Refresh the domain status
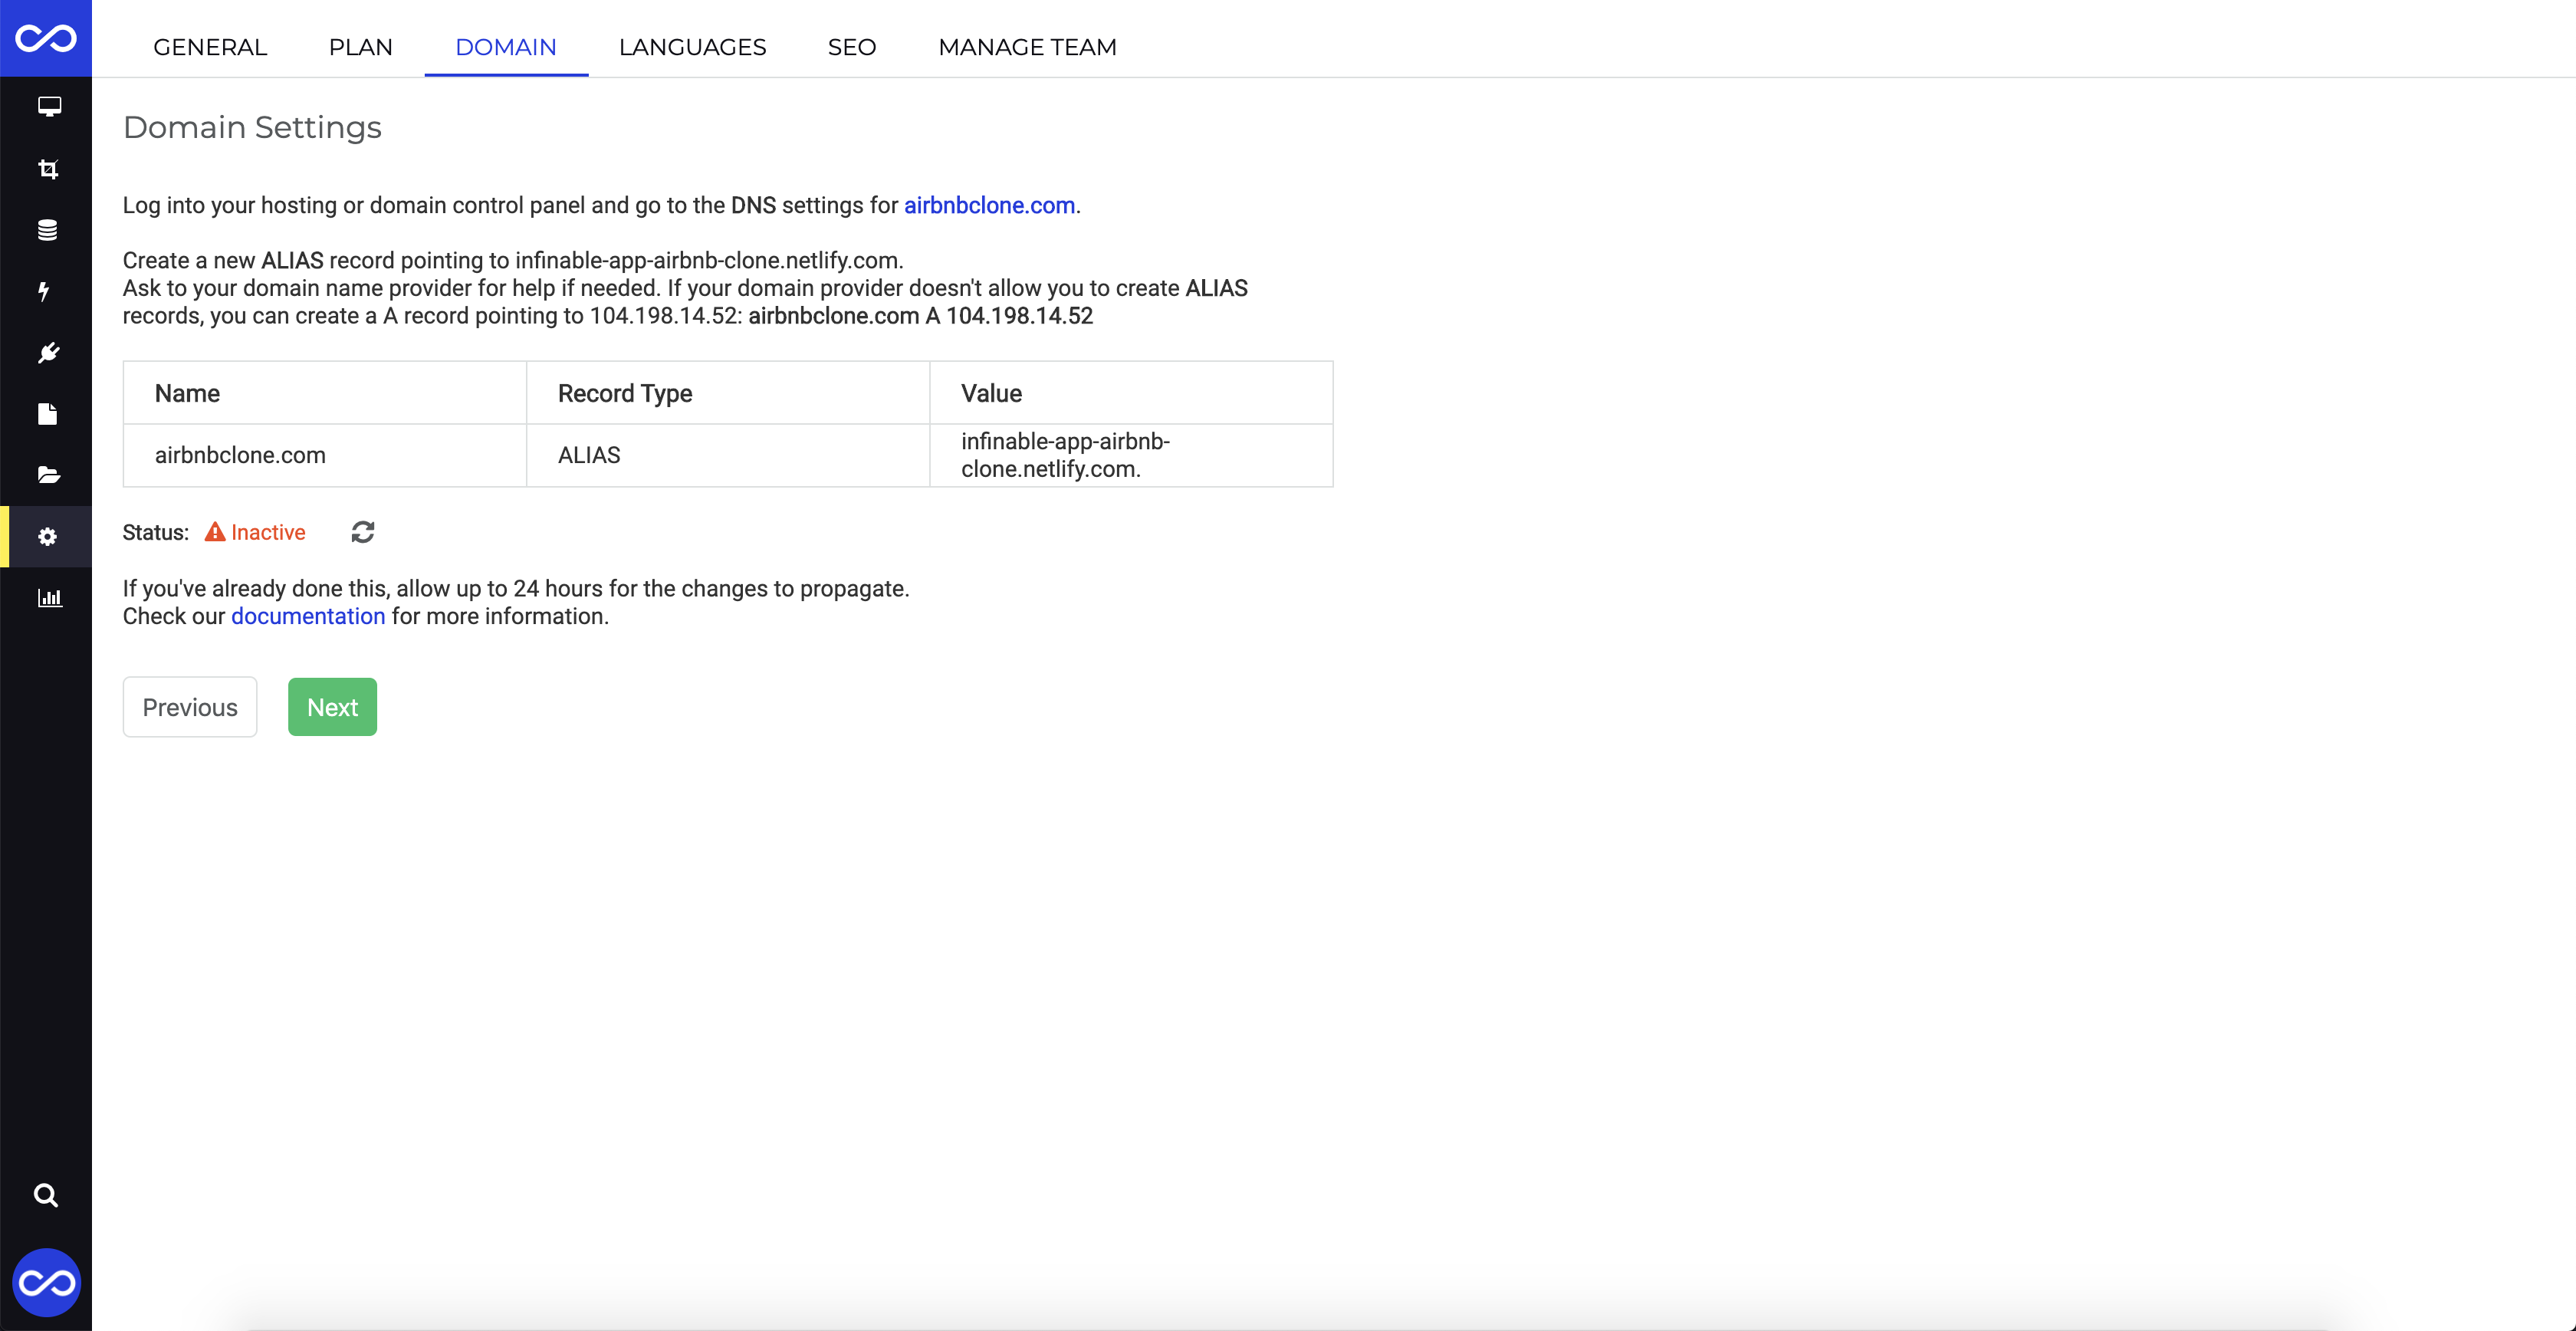 pos(363,532)
